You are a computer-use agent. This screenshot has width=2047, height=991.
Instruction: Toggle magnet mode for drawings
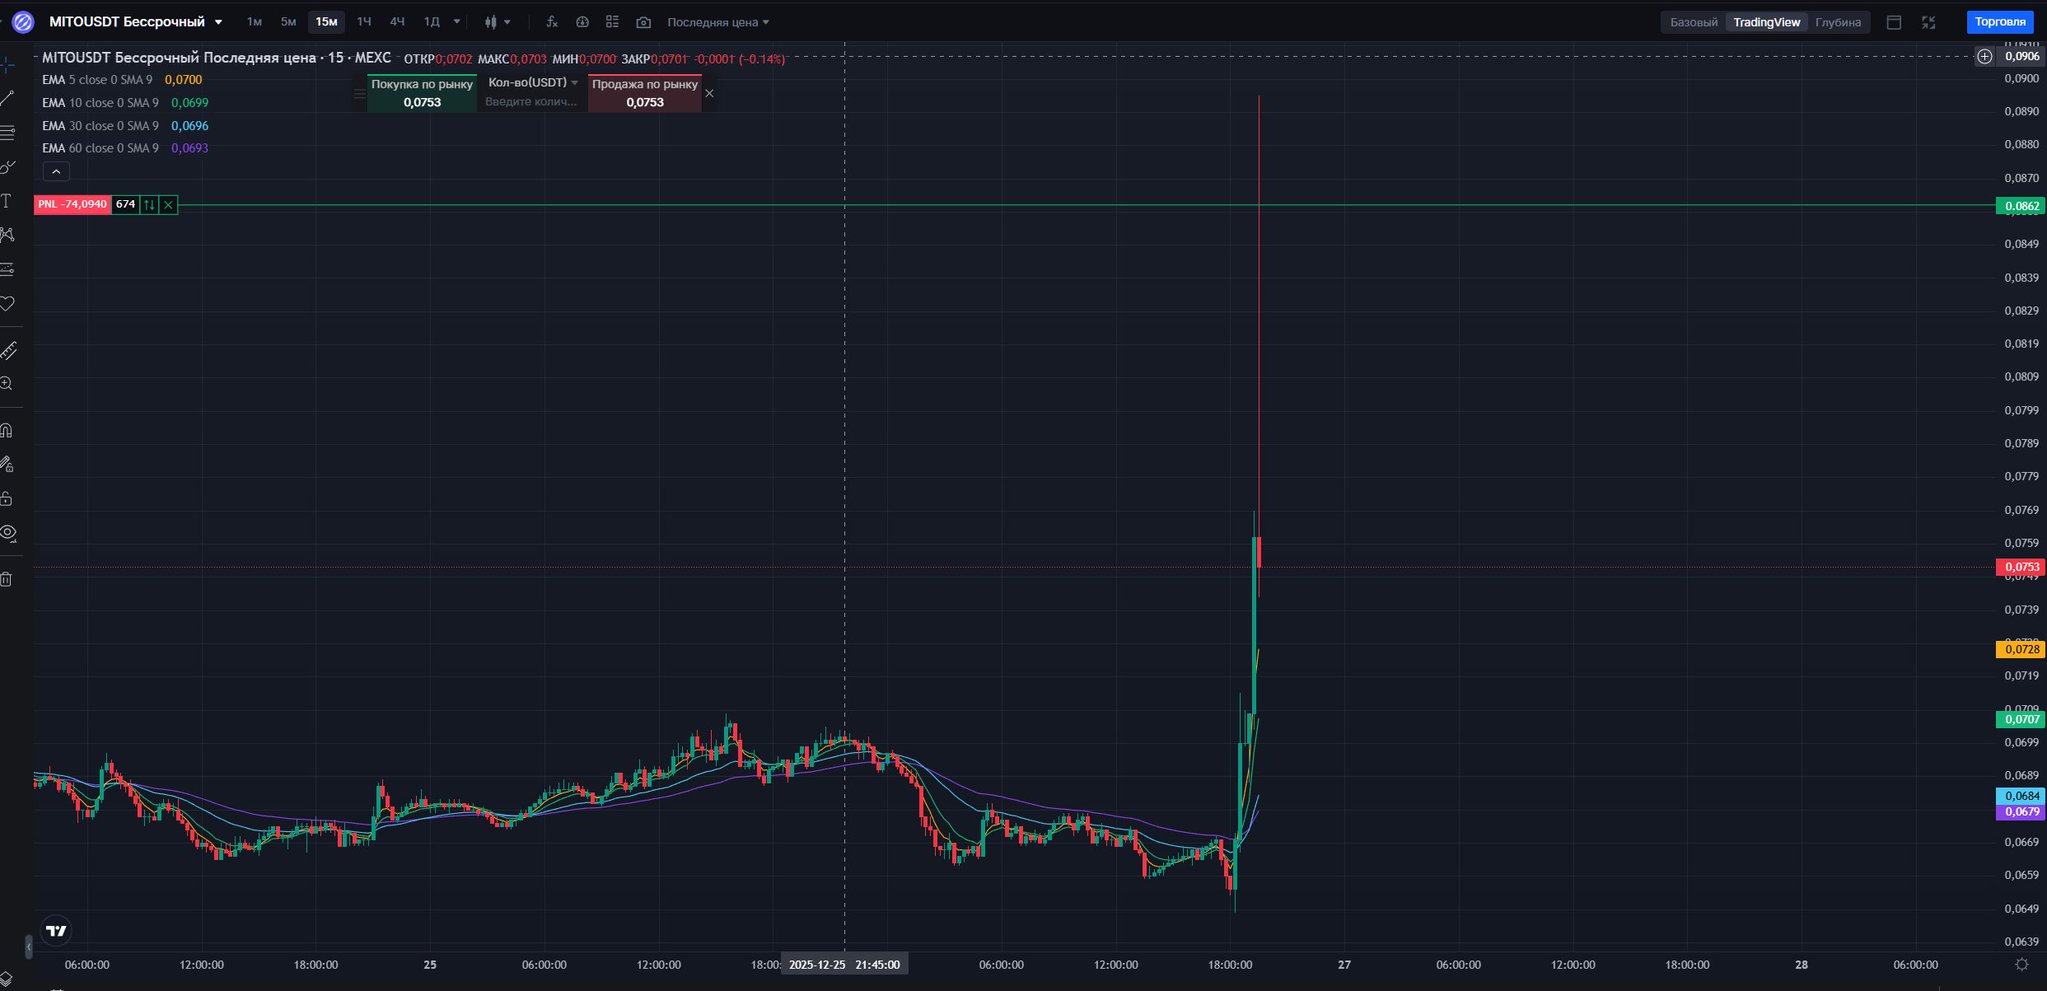[6, 431]
